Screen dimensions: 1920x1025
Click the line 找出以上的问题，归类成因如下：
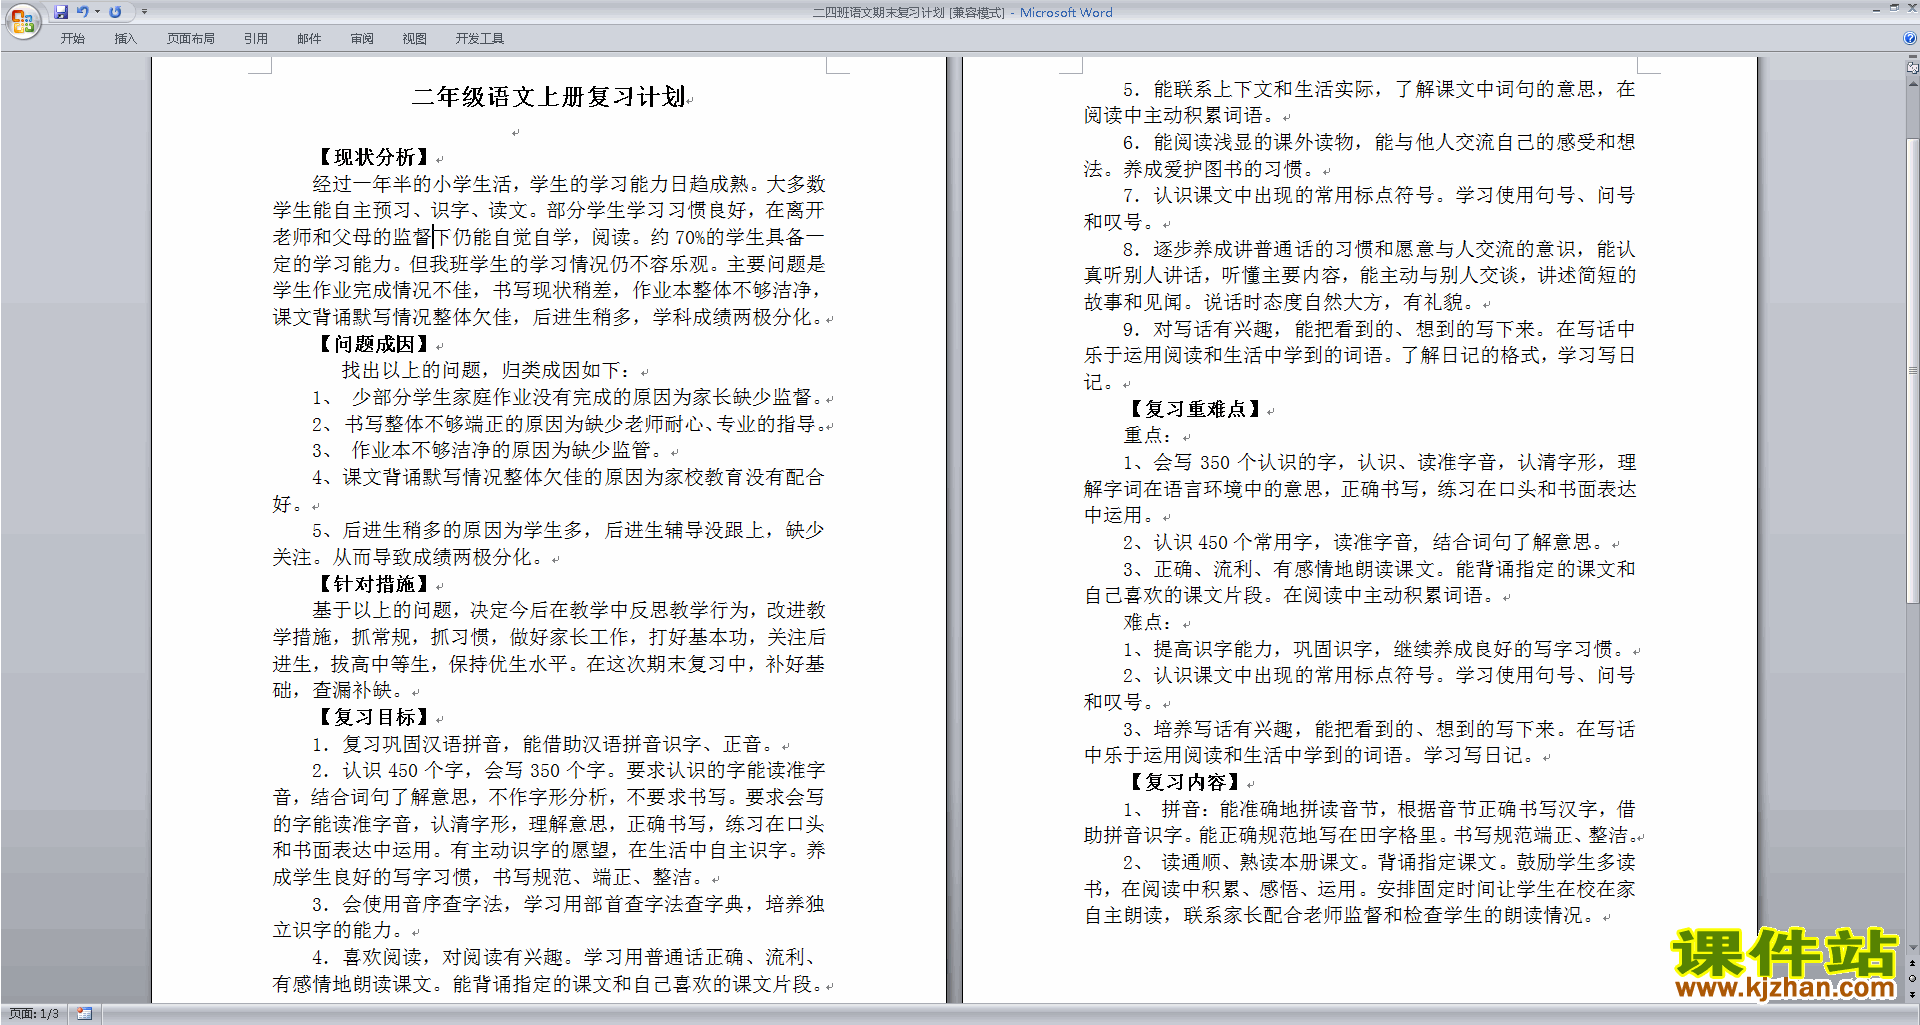coord(487,371)
